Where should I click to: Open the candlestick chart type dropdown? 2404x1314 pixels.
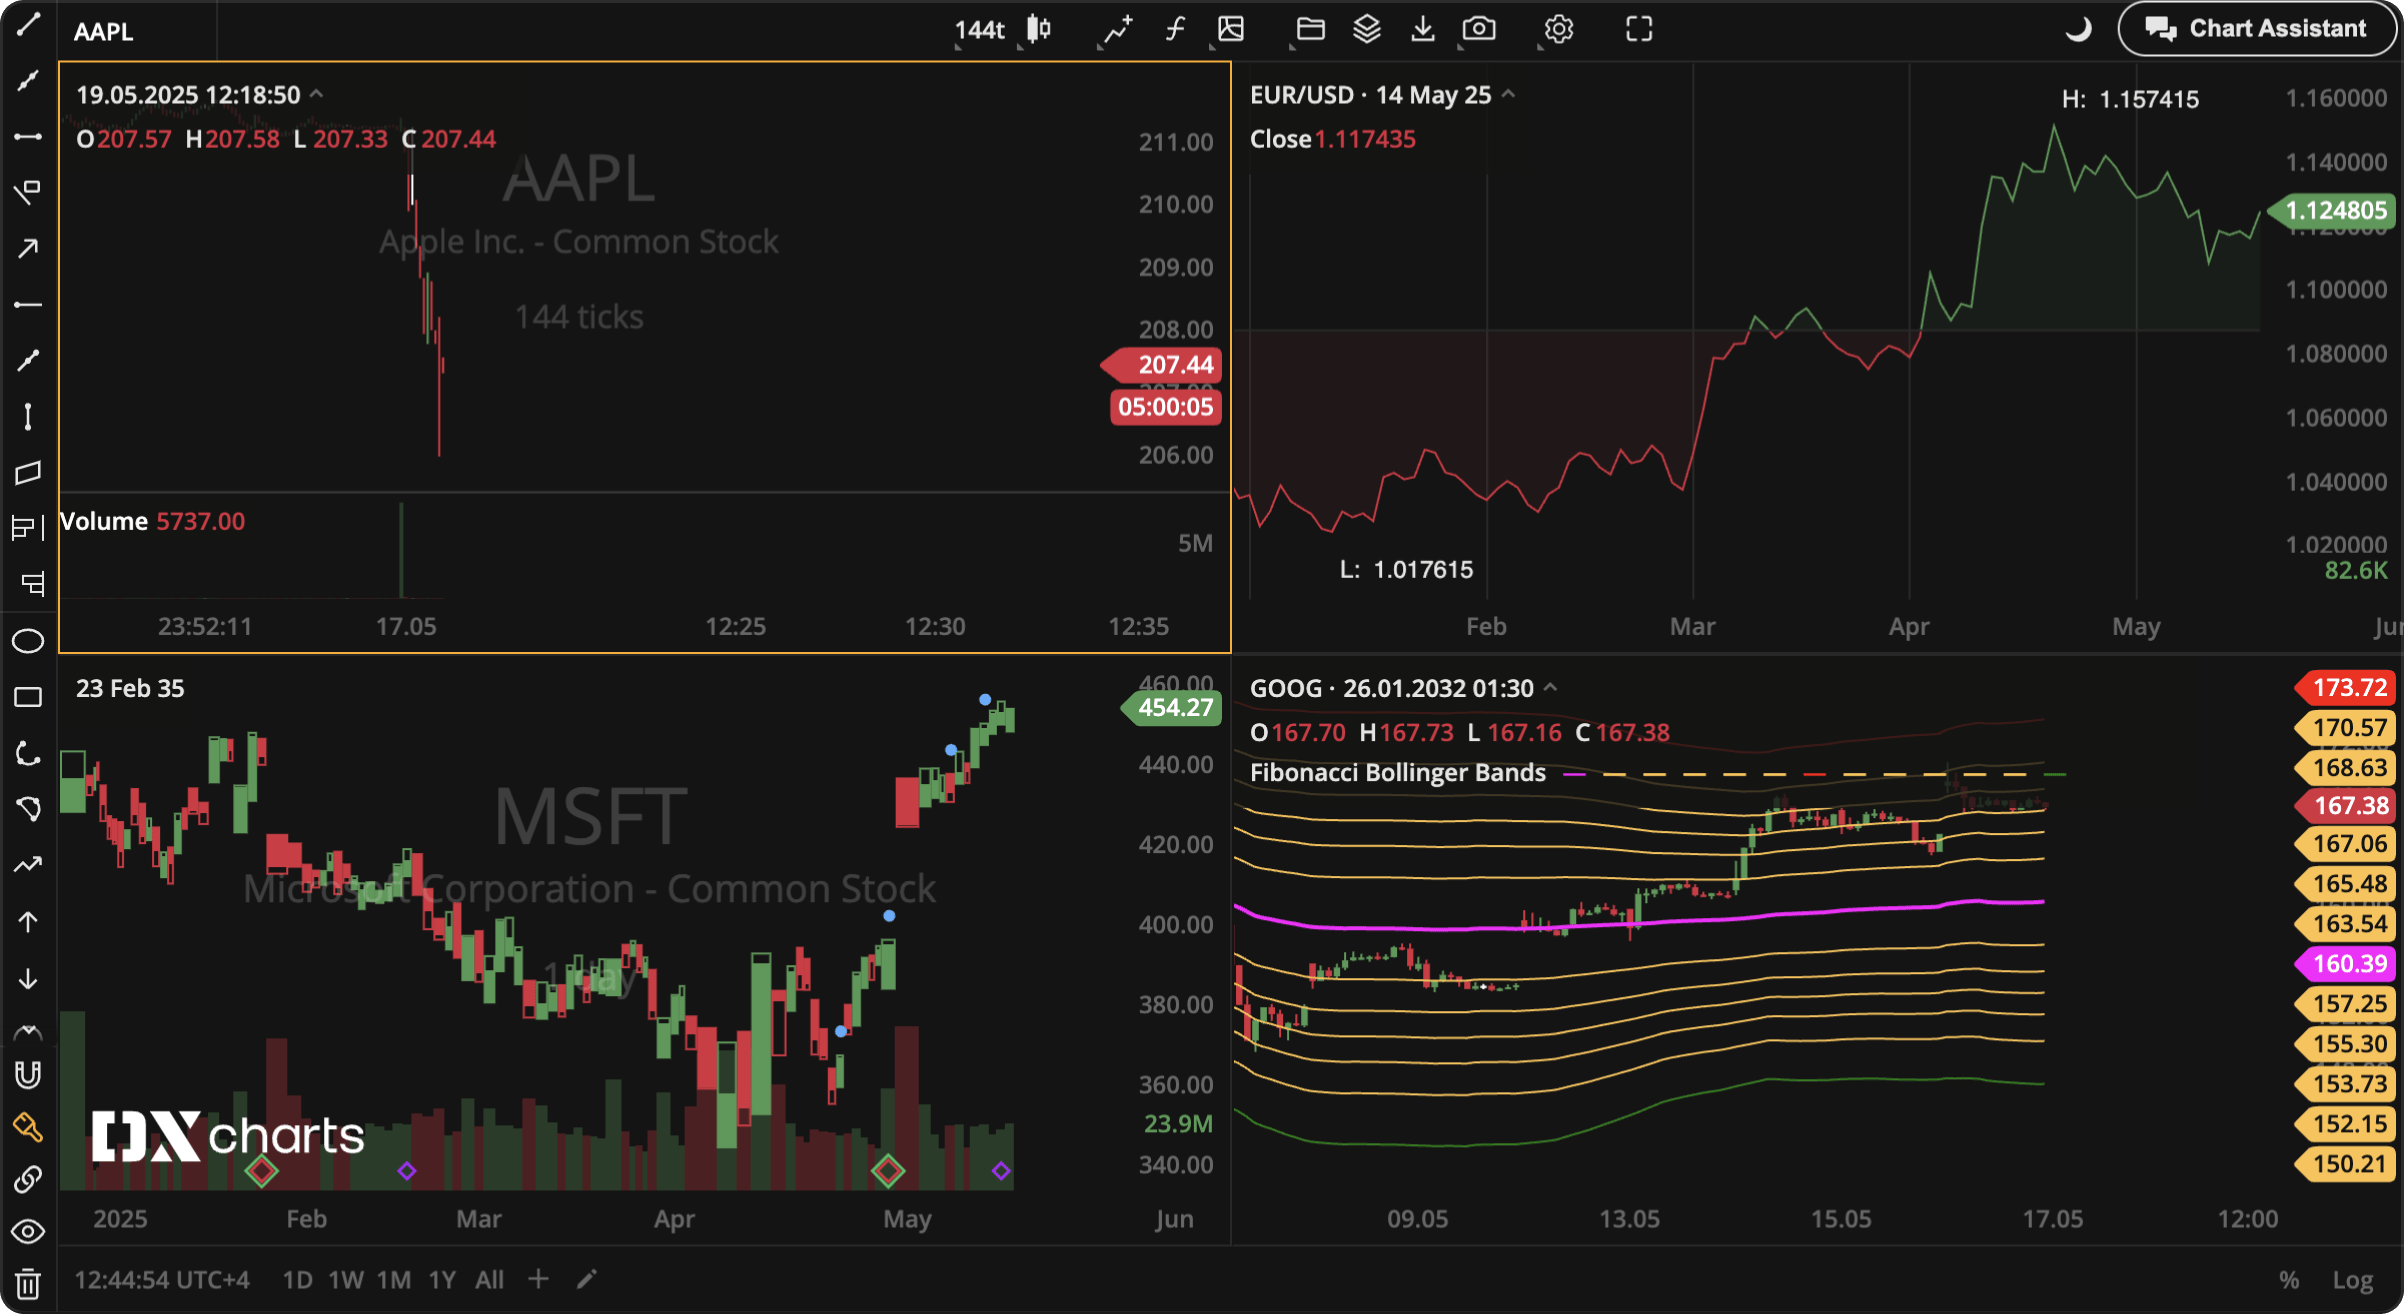pos(1037,29)
